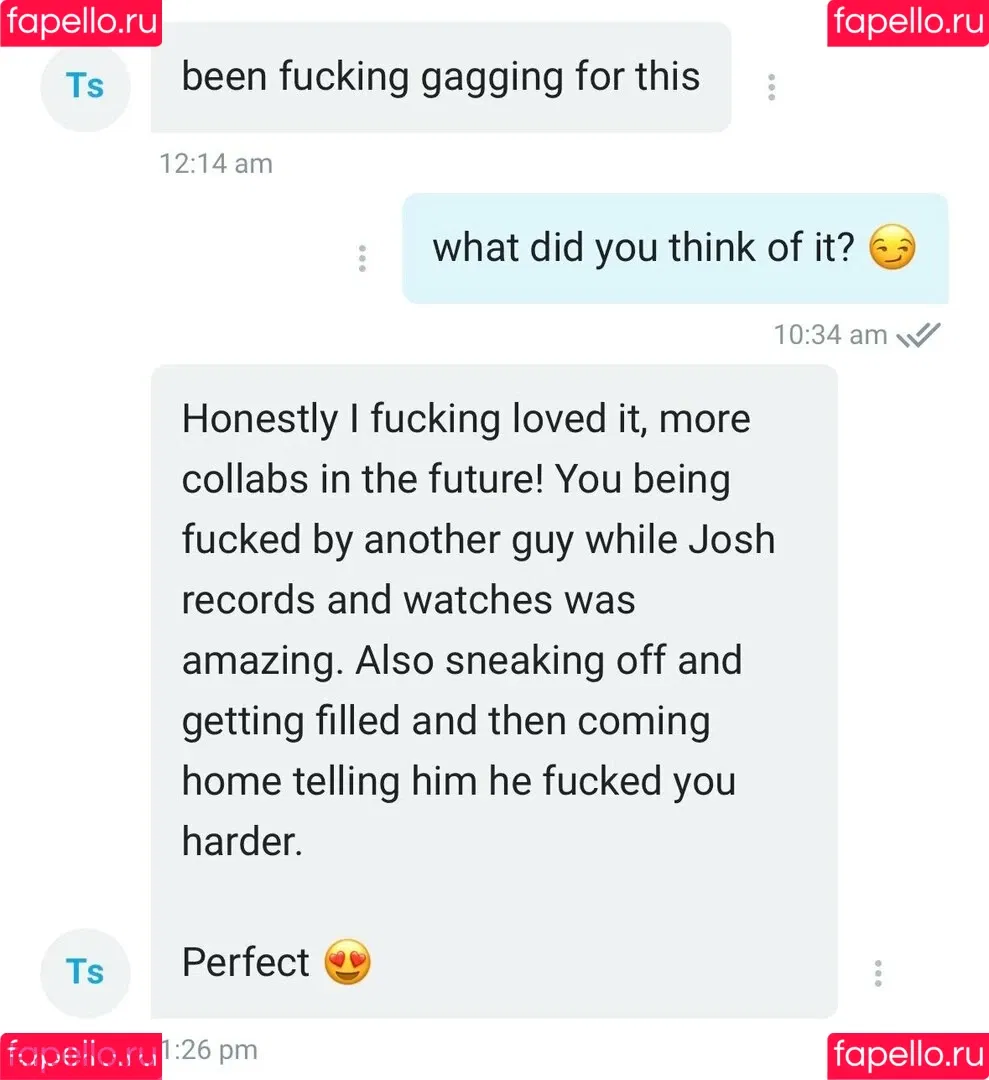Open the Ts avatar beside the top message

pos(85,87)
